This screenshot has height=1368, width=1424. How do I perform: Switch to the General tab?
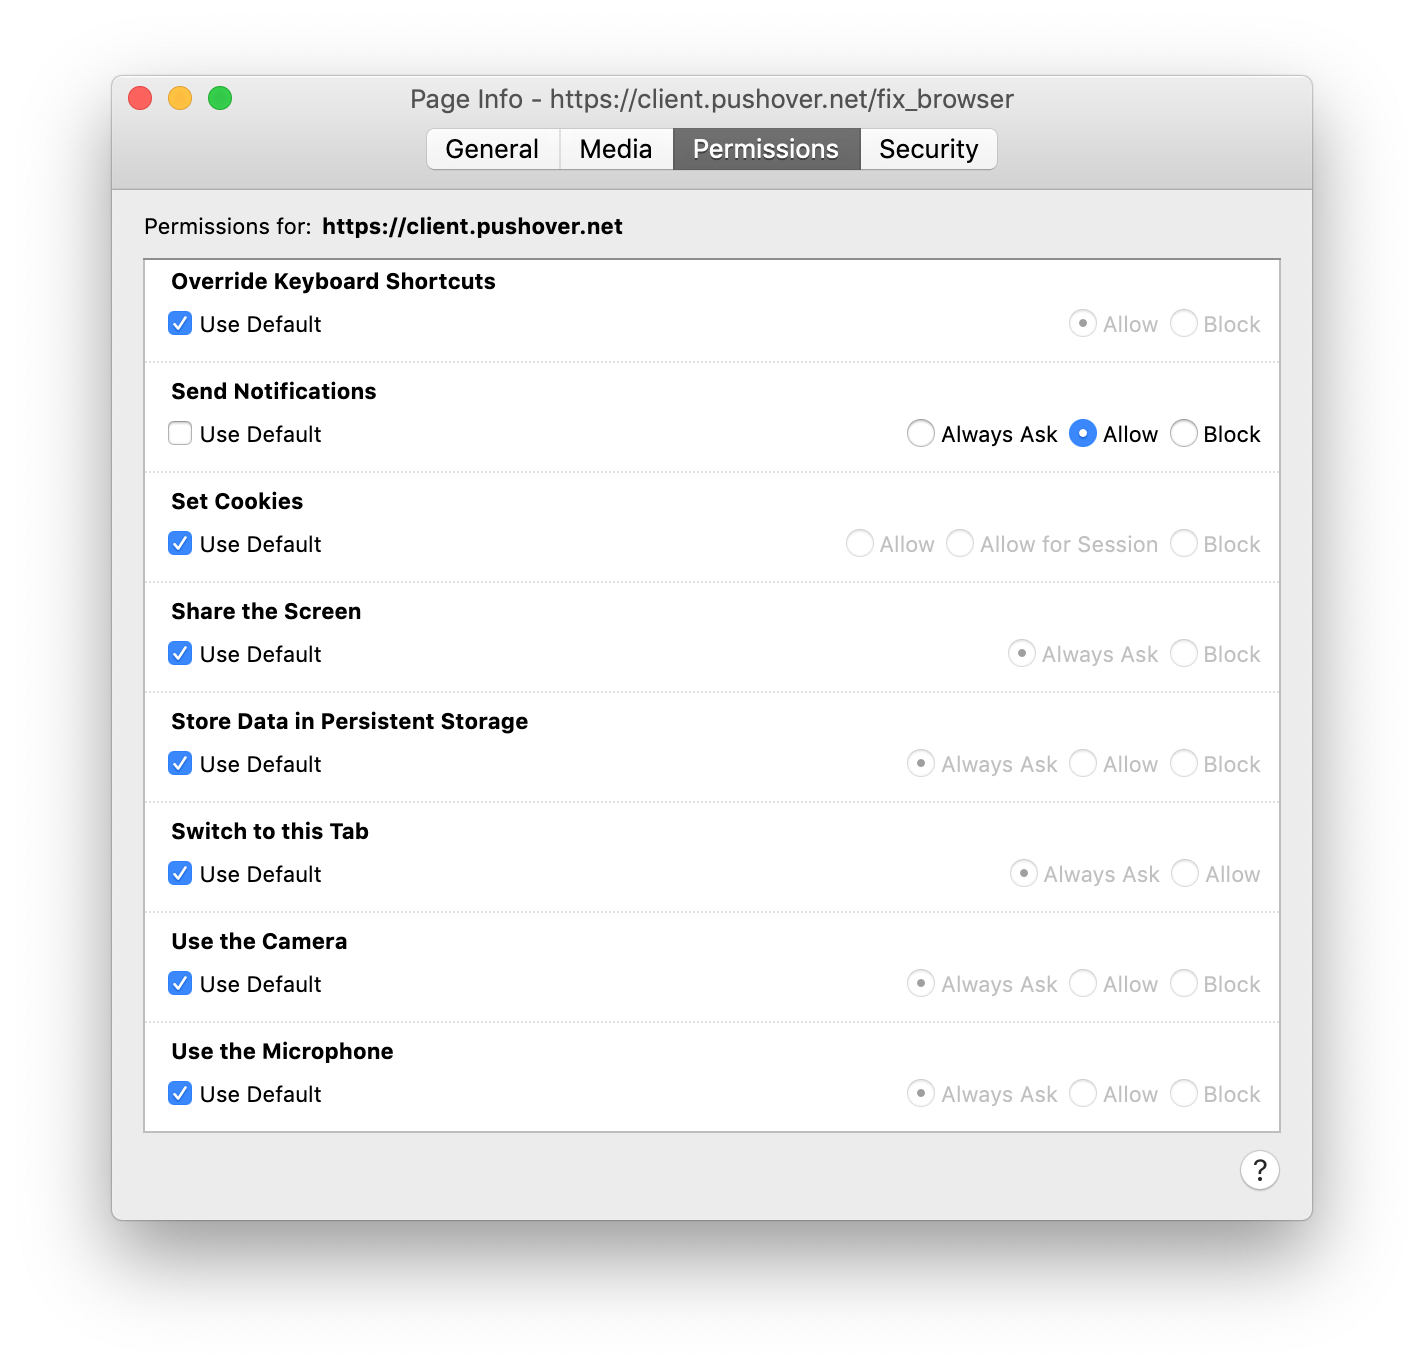tap(492, 148)
